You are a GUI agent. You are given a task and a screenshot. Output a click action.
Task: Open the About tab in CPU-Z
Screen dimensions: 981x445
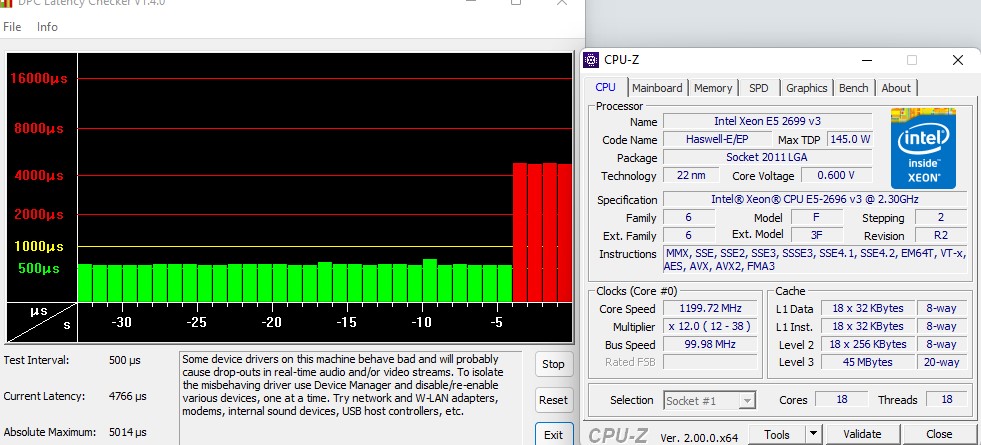896,88
